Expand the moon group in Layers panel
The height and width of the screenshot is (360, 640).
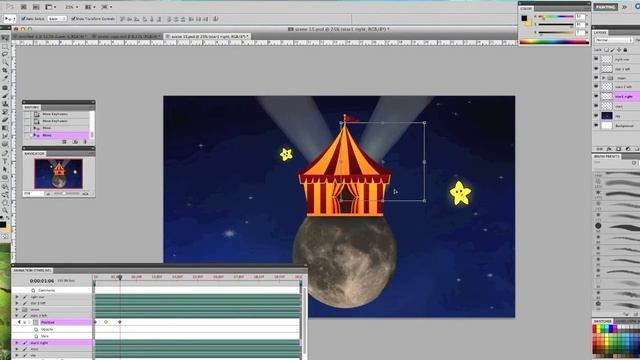point(604,78)
